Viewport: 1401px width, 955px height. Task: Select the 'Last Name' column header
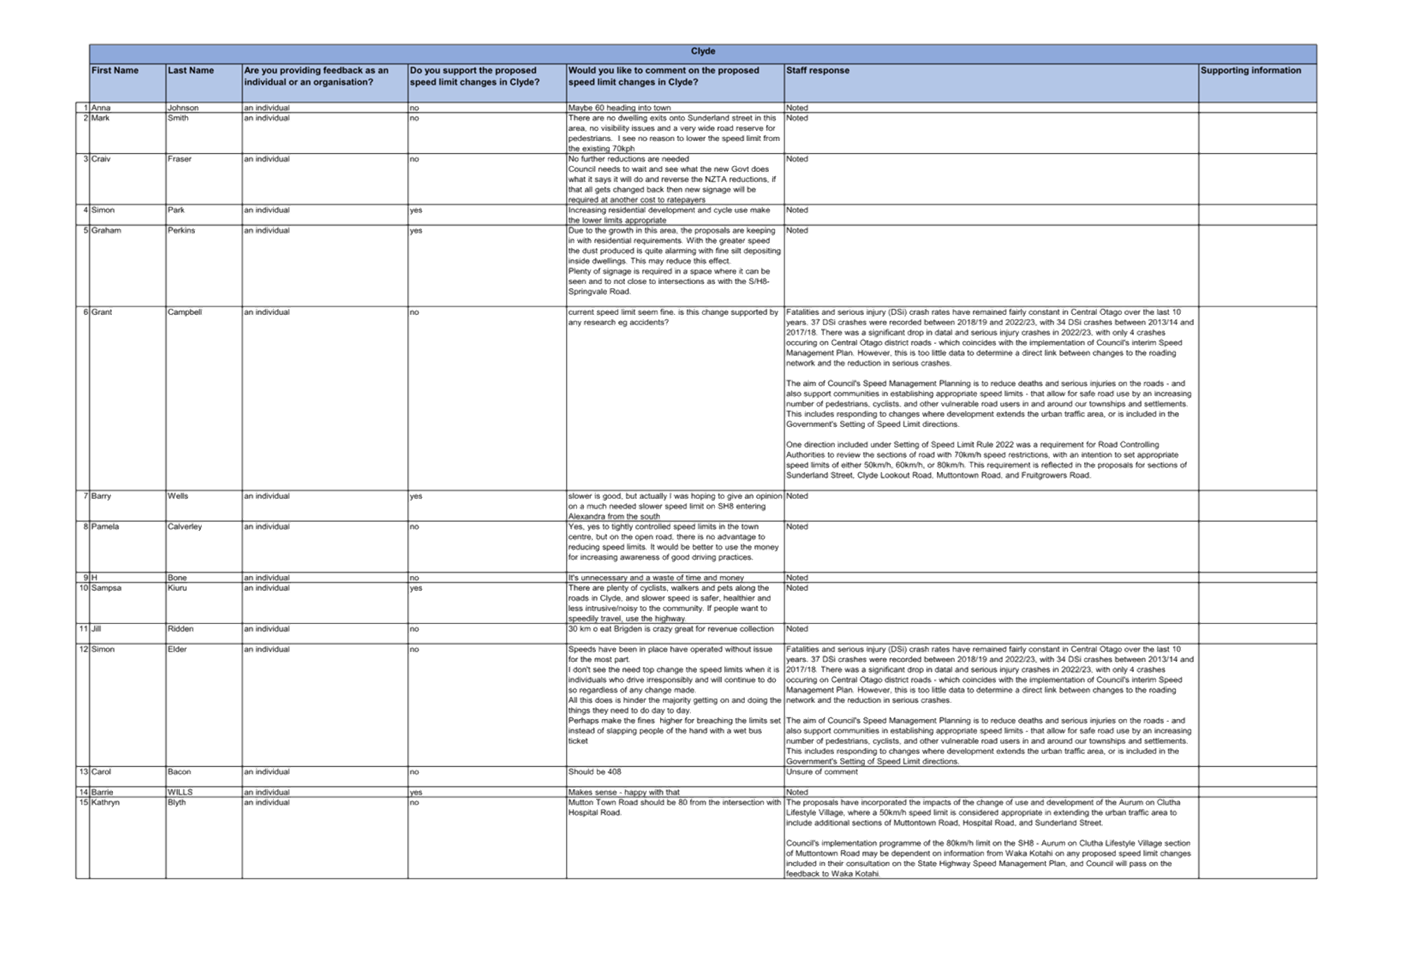(x=191, y=71)
